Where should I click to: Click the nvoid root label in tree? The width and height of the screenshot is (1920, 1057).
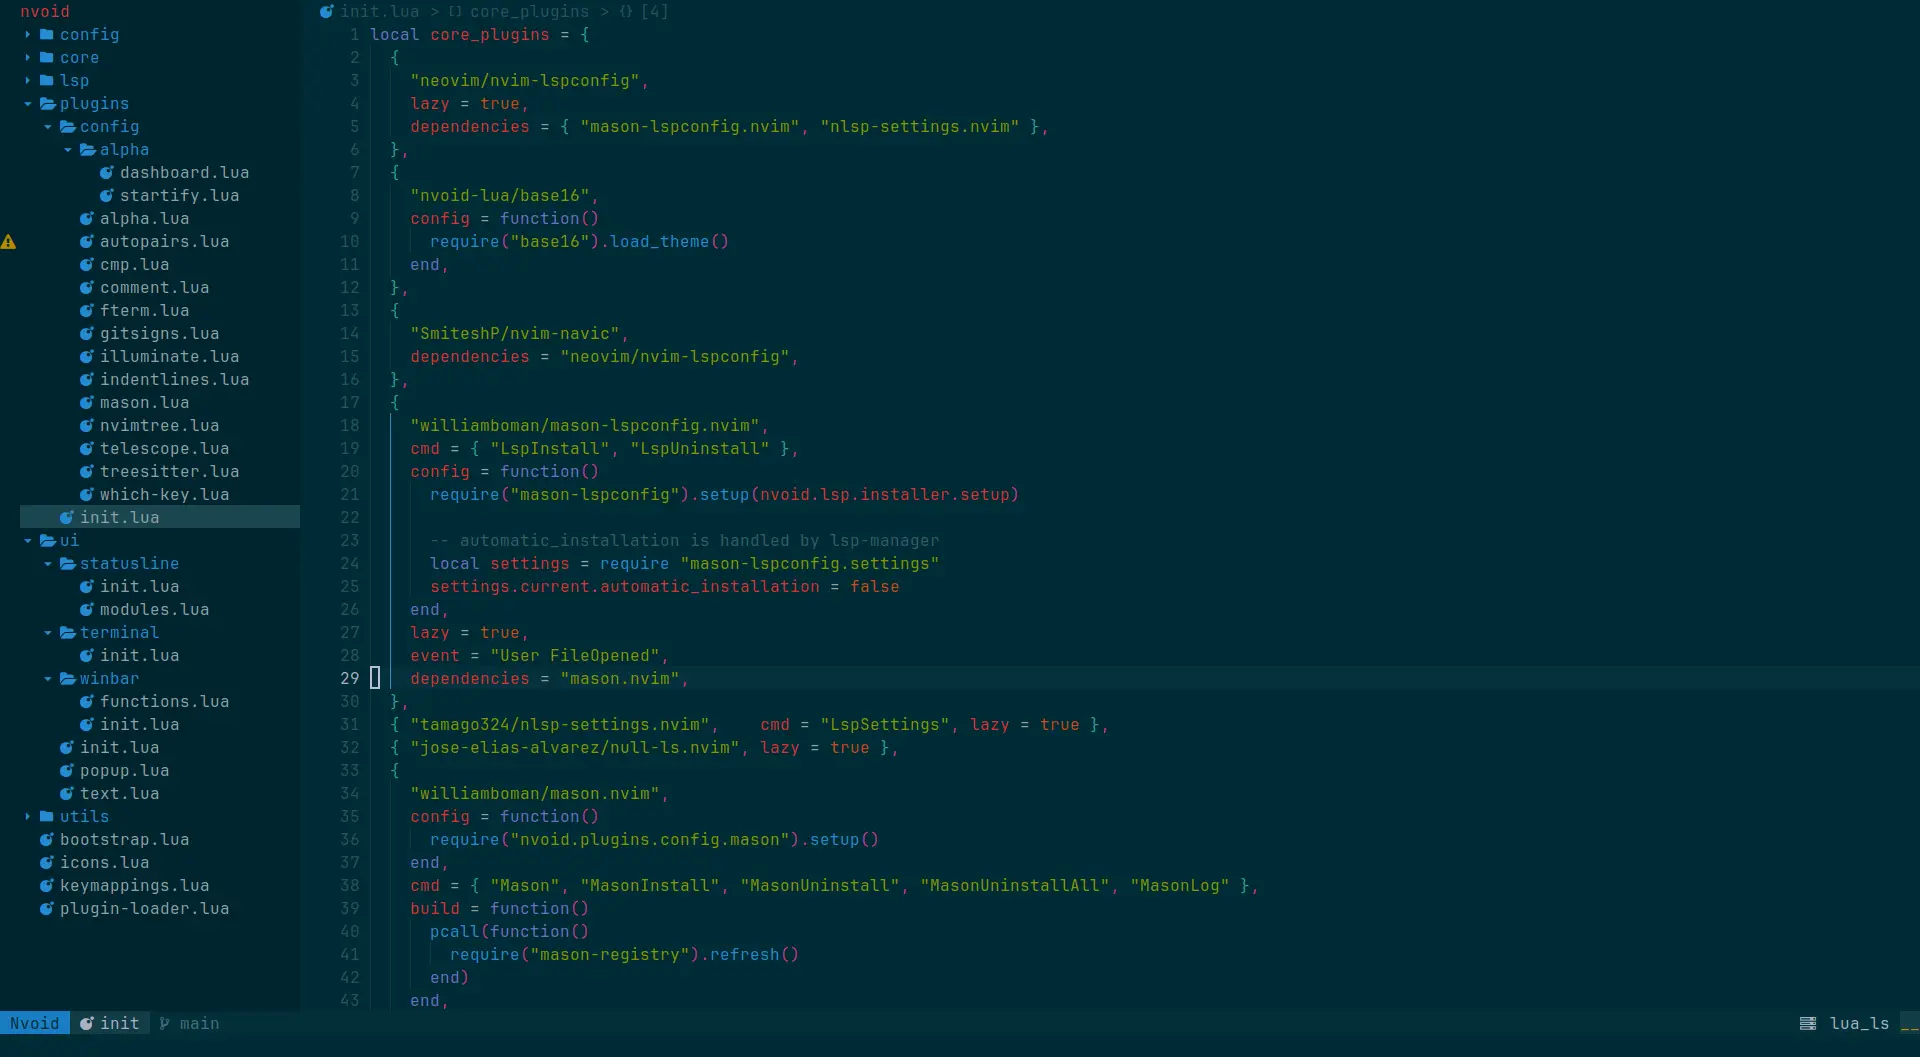pos(45,12)
